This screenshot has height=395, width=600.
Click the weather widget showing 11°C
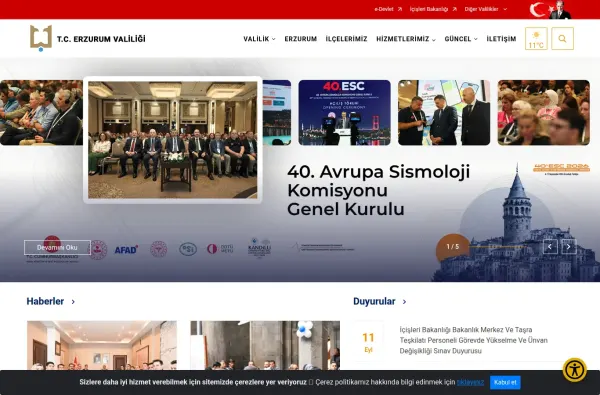[536, 38]
